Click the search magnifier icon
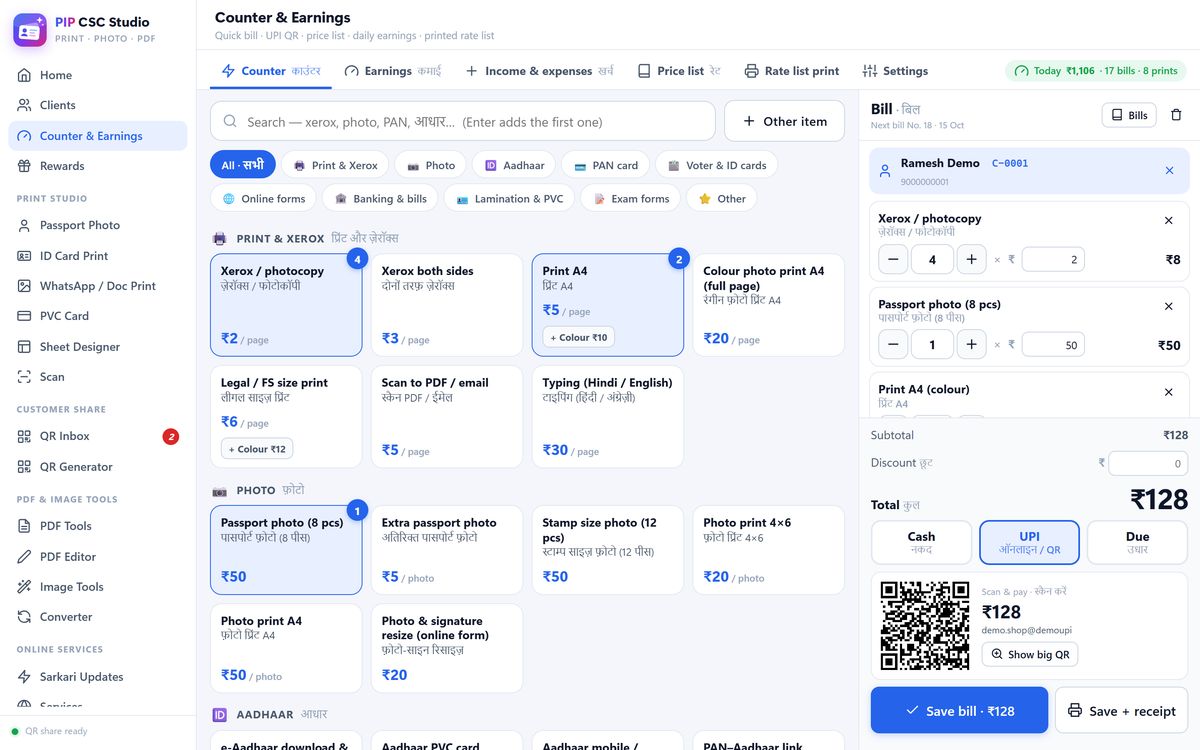The height and width of the screenshot is (750, 1200). [x=230, y=122]
